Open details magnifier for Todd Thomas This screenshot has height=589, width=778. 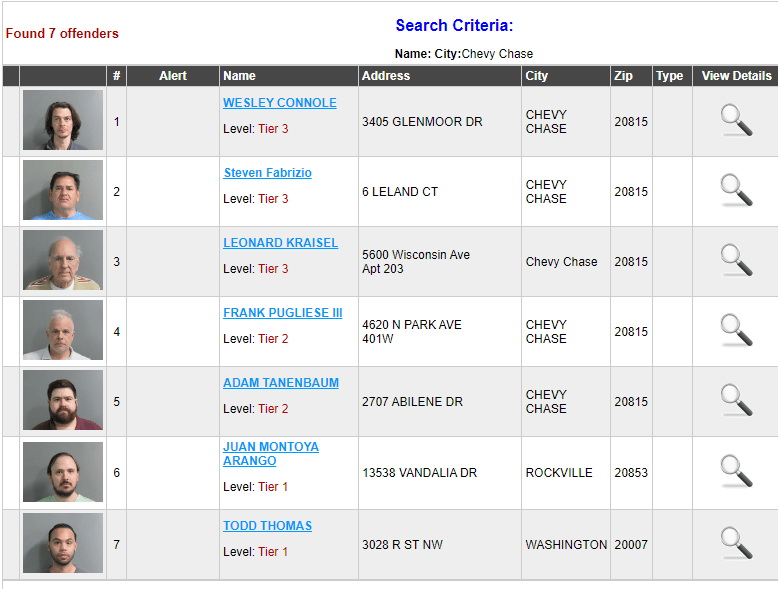tap(736, 543)
